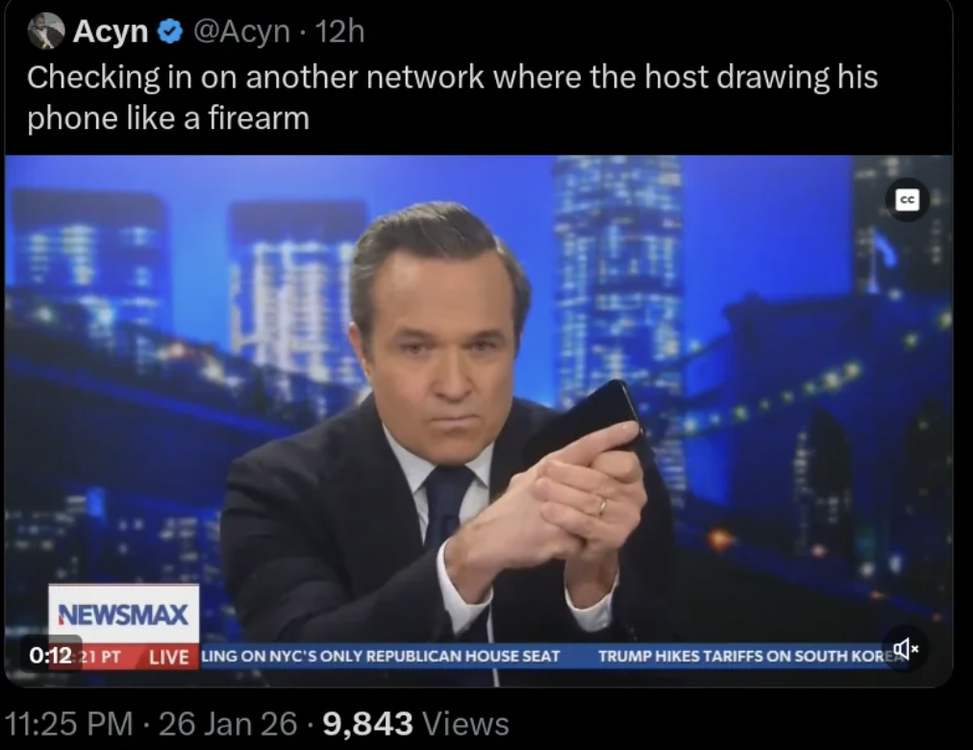Open the 9,843 Views count

pos(416,723)
